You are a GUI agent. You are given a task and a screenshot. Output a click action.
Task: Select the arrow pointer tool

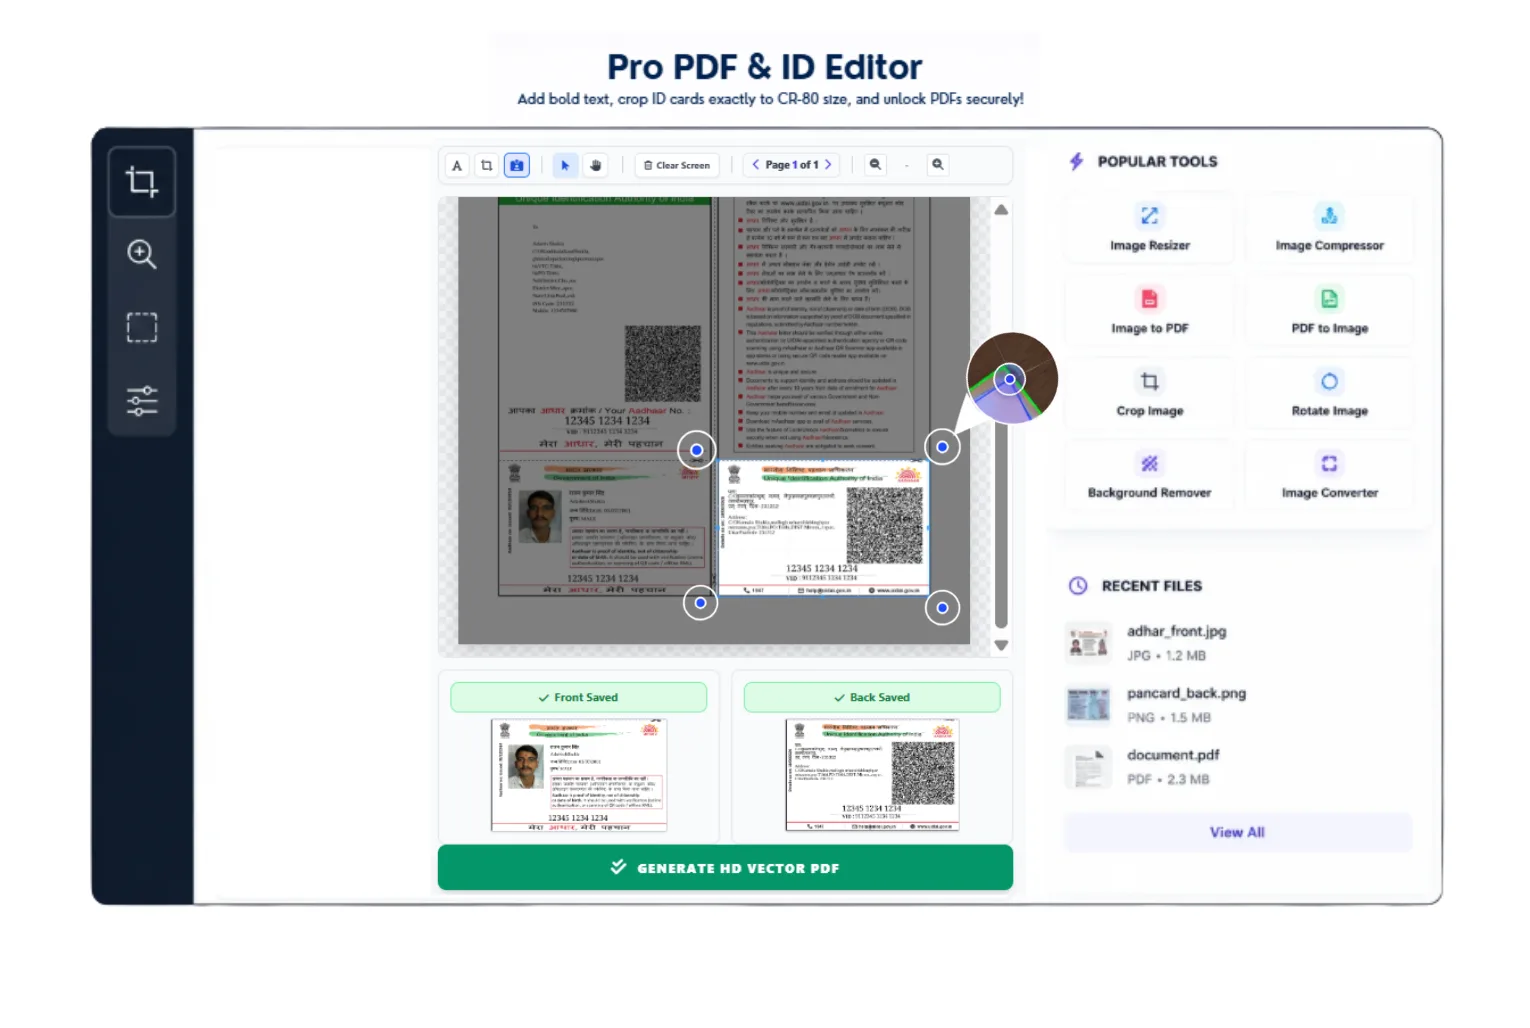coord(565,165)
